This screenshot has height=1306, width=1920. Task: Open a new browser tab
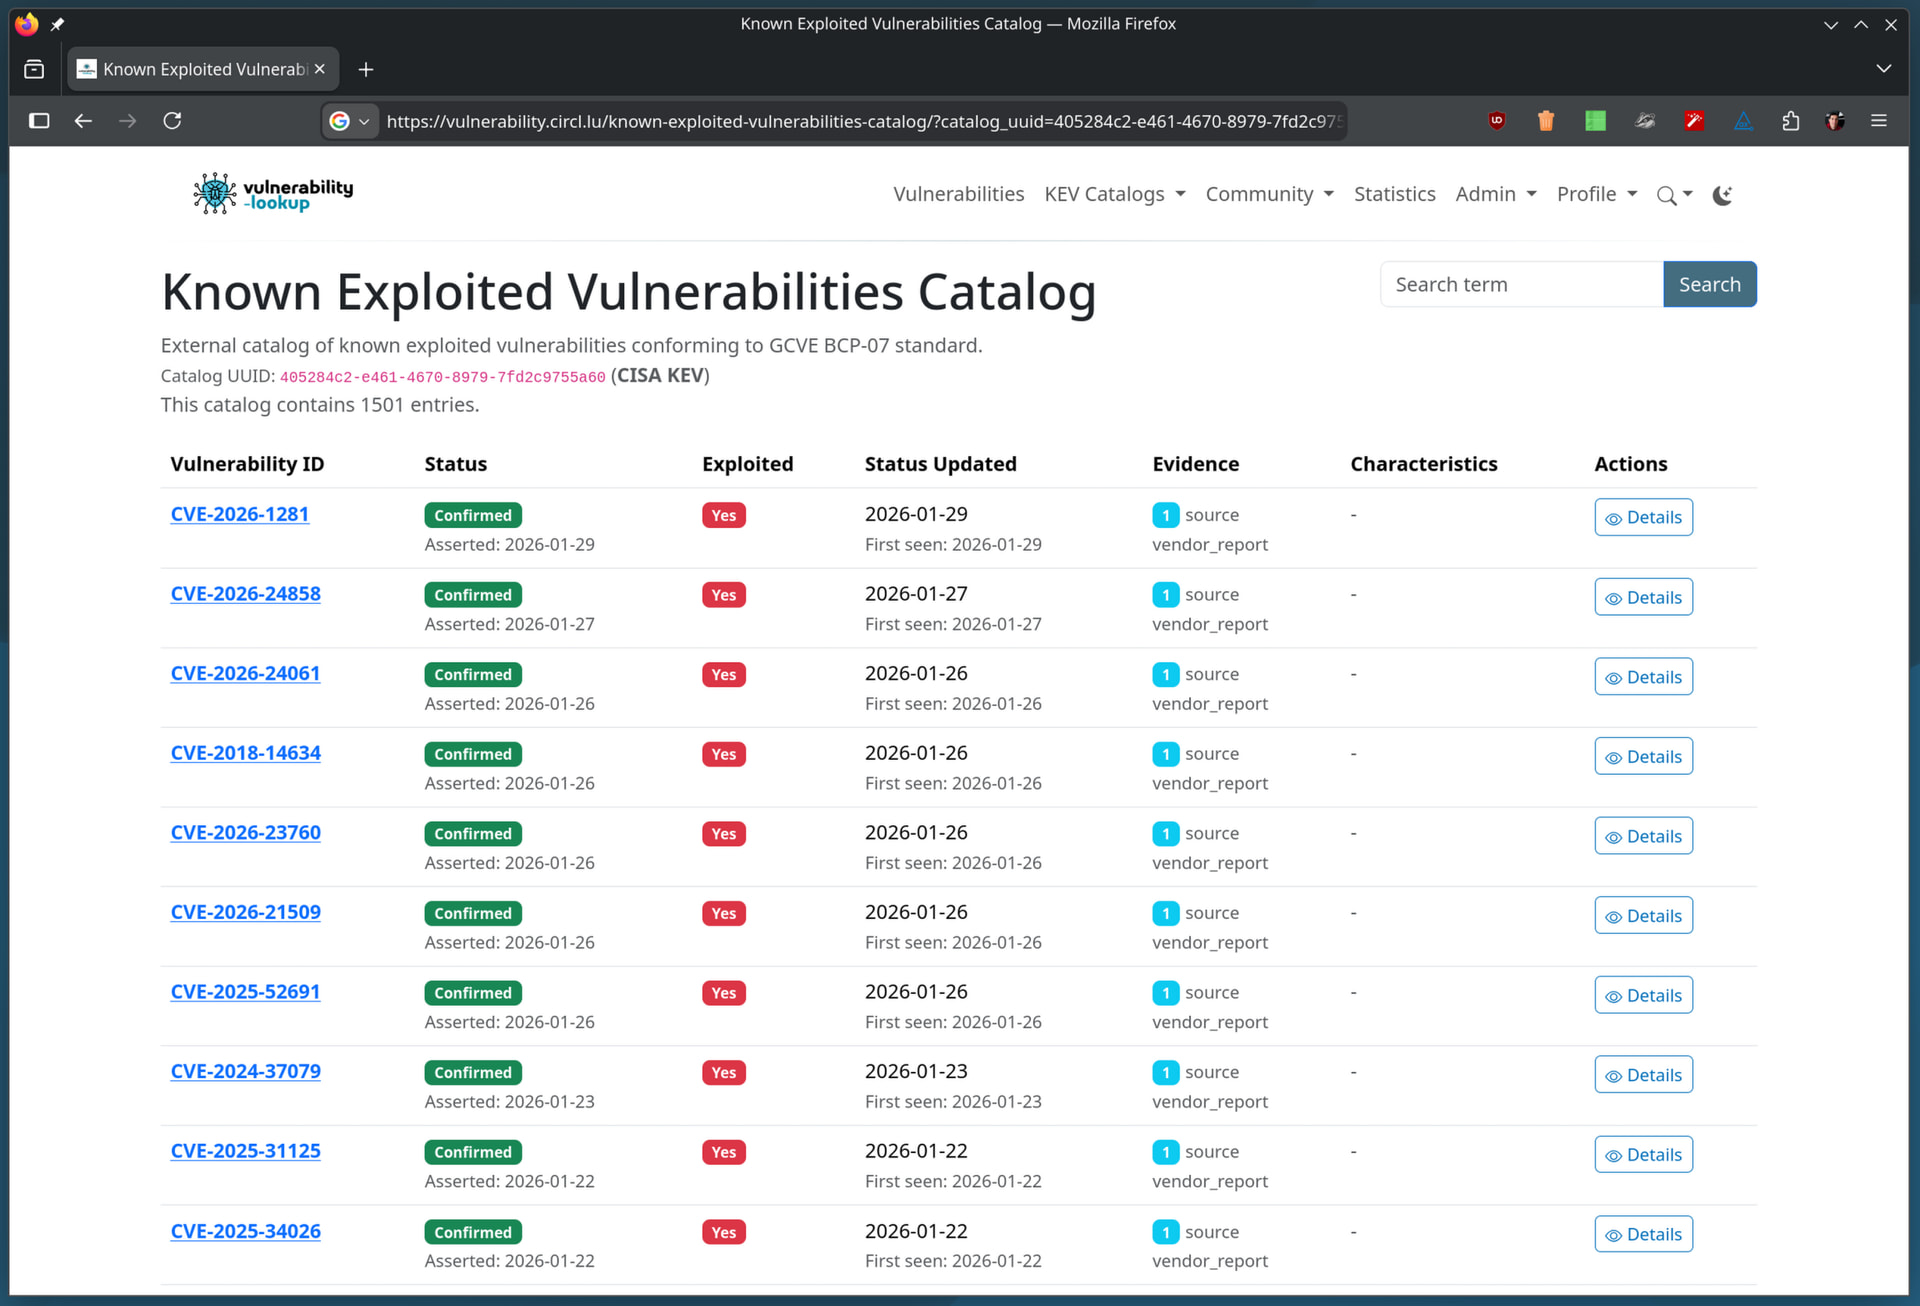click(x=366, y=69)
